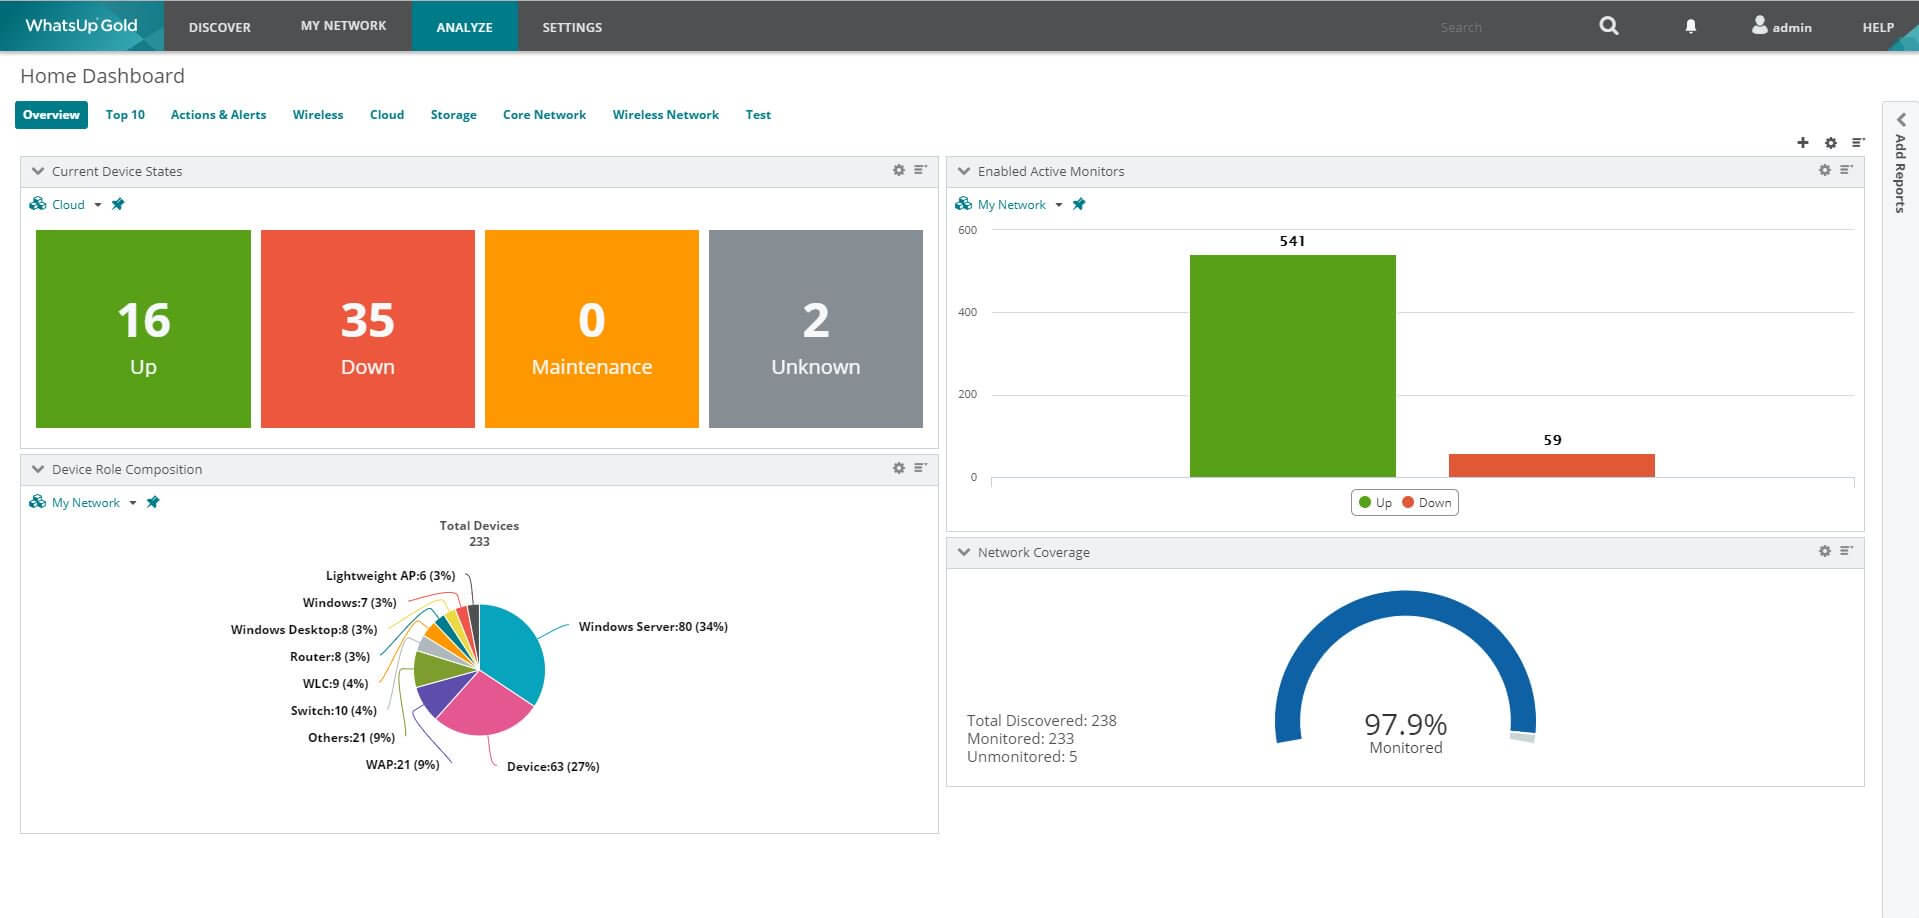Toggle the Down legend item in Enabled Active Monitors
The width and height of the screenshot is (1919, 918).
click(1430, 502)
